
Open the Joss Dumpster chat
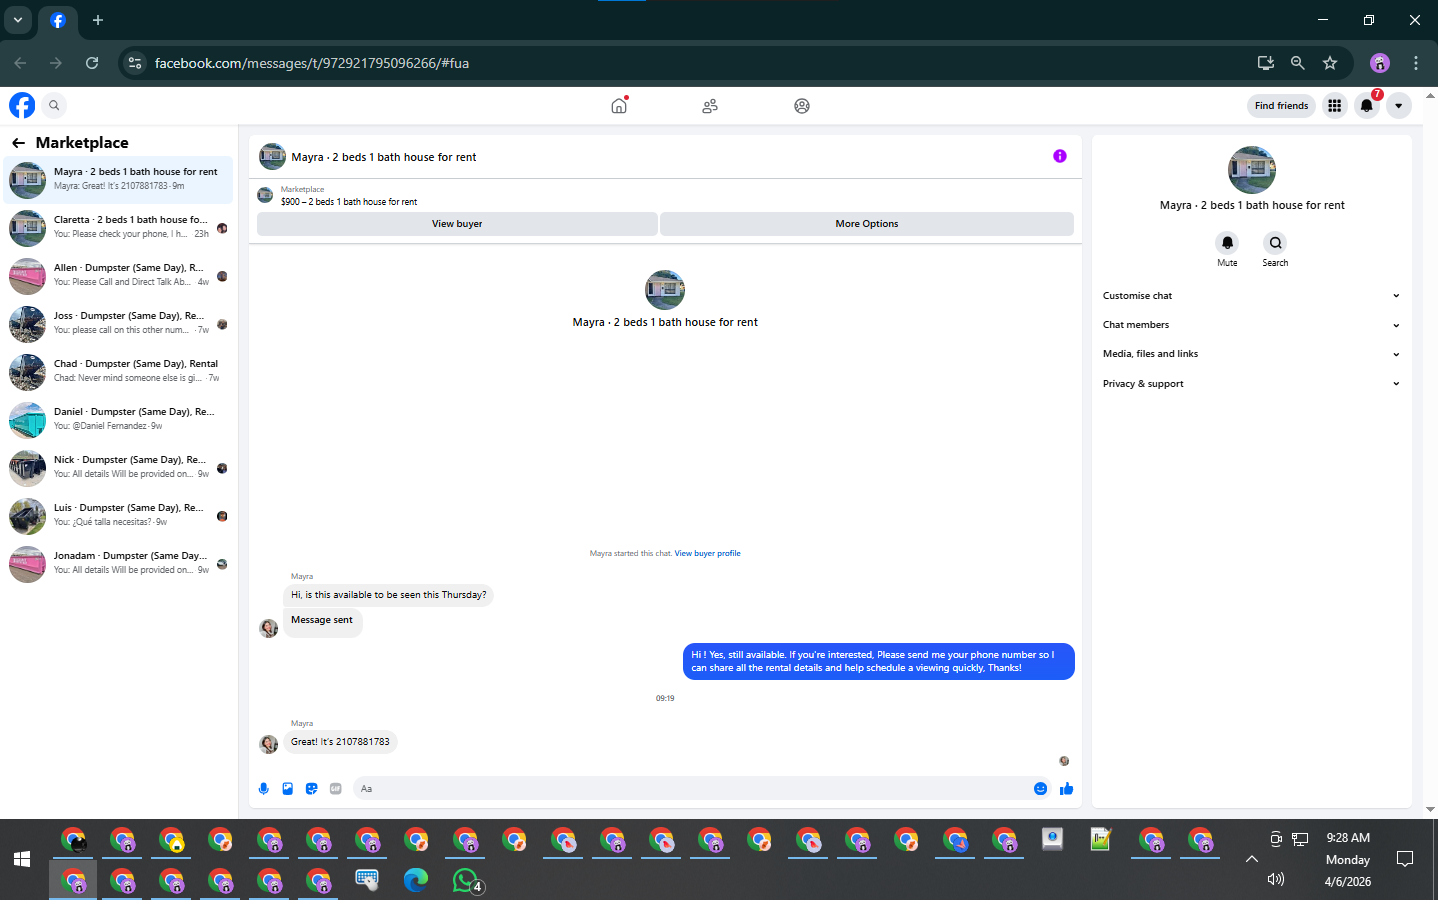tap(119, 324)
